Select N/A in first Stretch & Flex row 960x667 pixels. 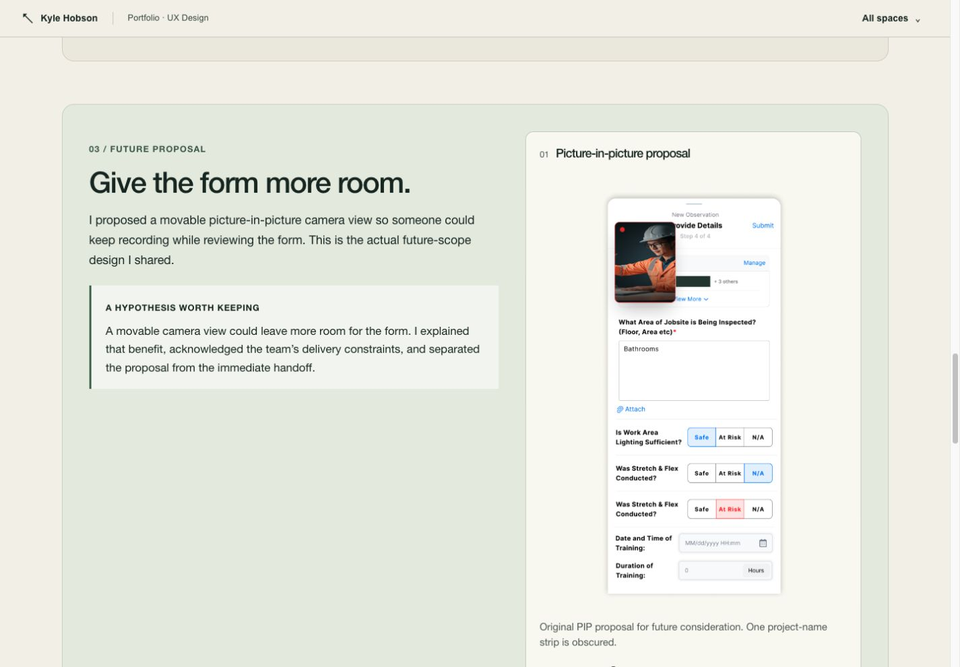[x=758, y=473]
